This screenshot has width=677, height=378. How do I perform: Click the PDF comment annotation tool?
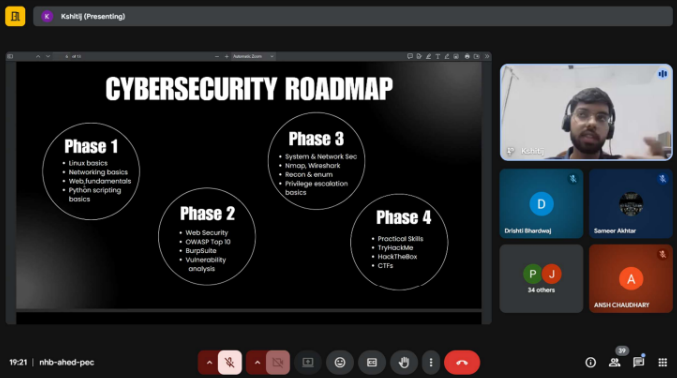point(410,56)
